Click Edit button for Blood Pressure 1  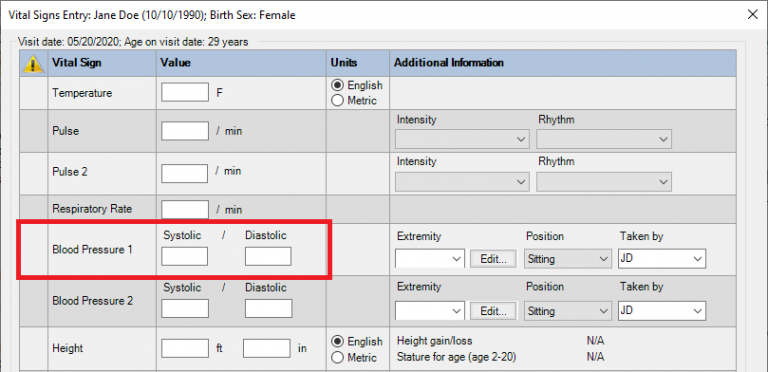pyautogui.click(x=493, y=259)
